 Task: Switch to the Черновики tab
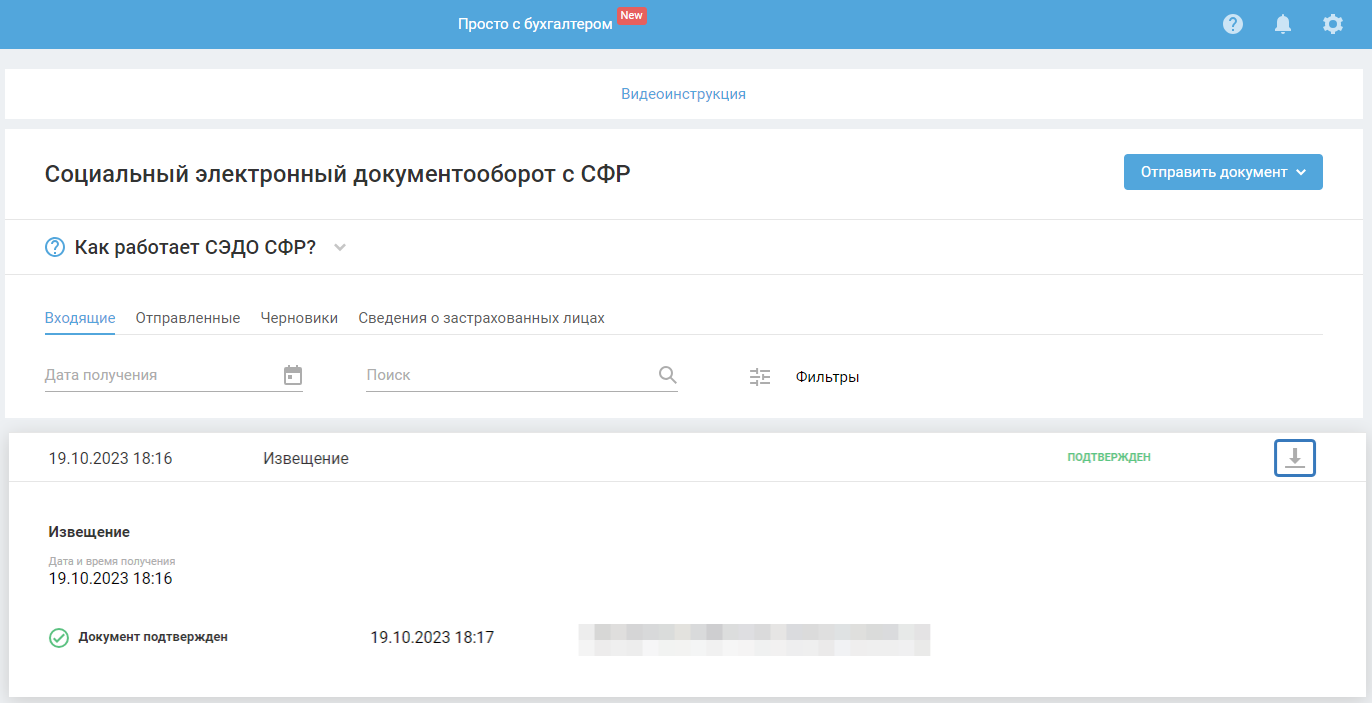299,318
